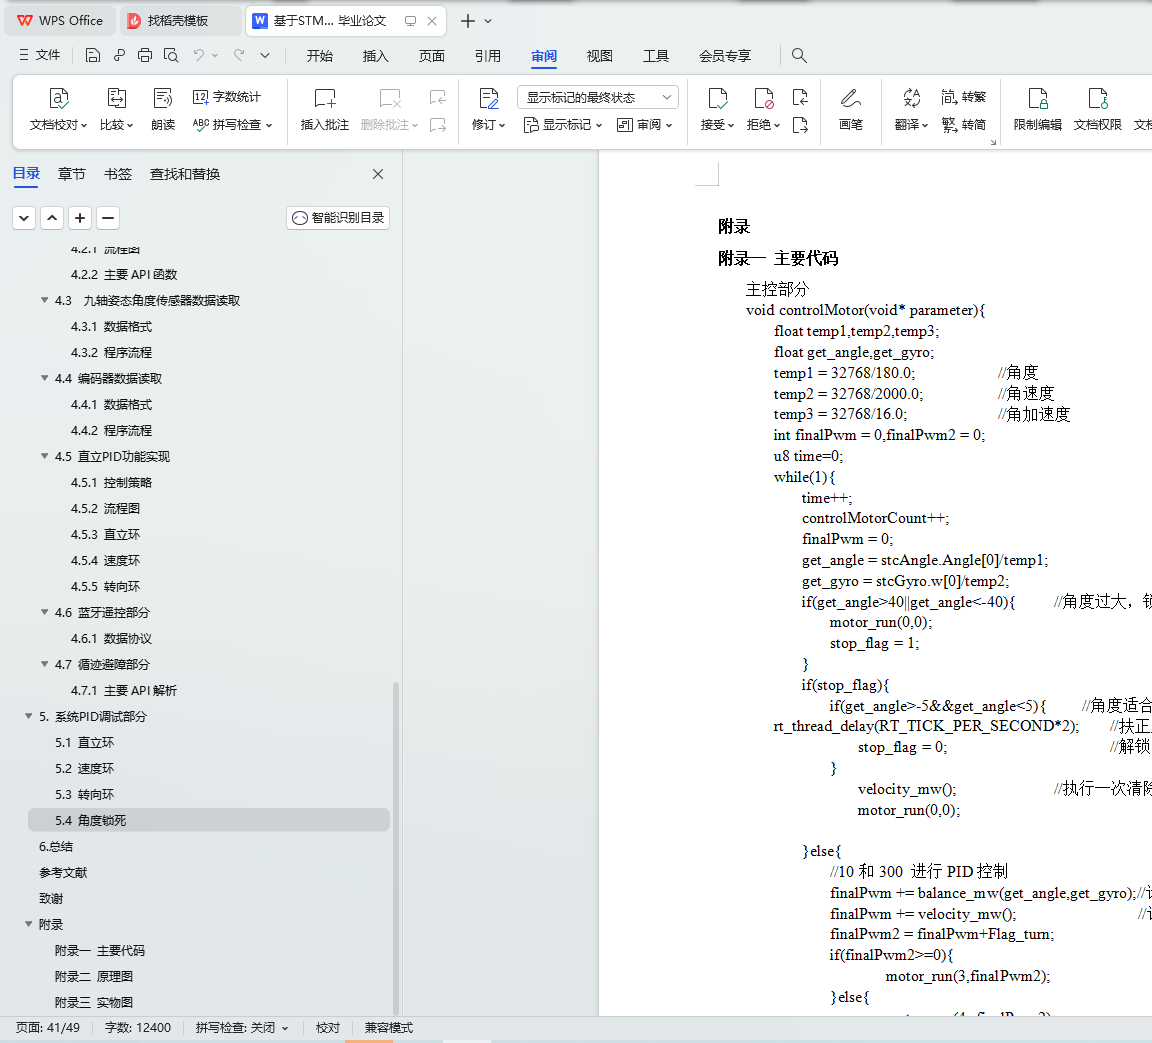This screenshot has width=1152, height=1043.
Task: Switch to the 引用 ribbon tab
Action: tap(487, 56)
